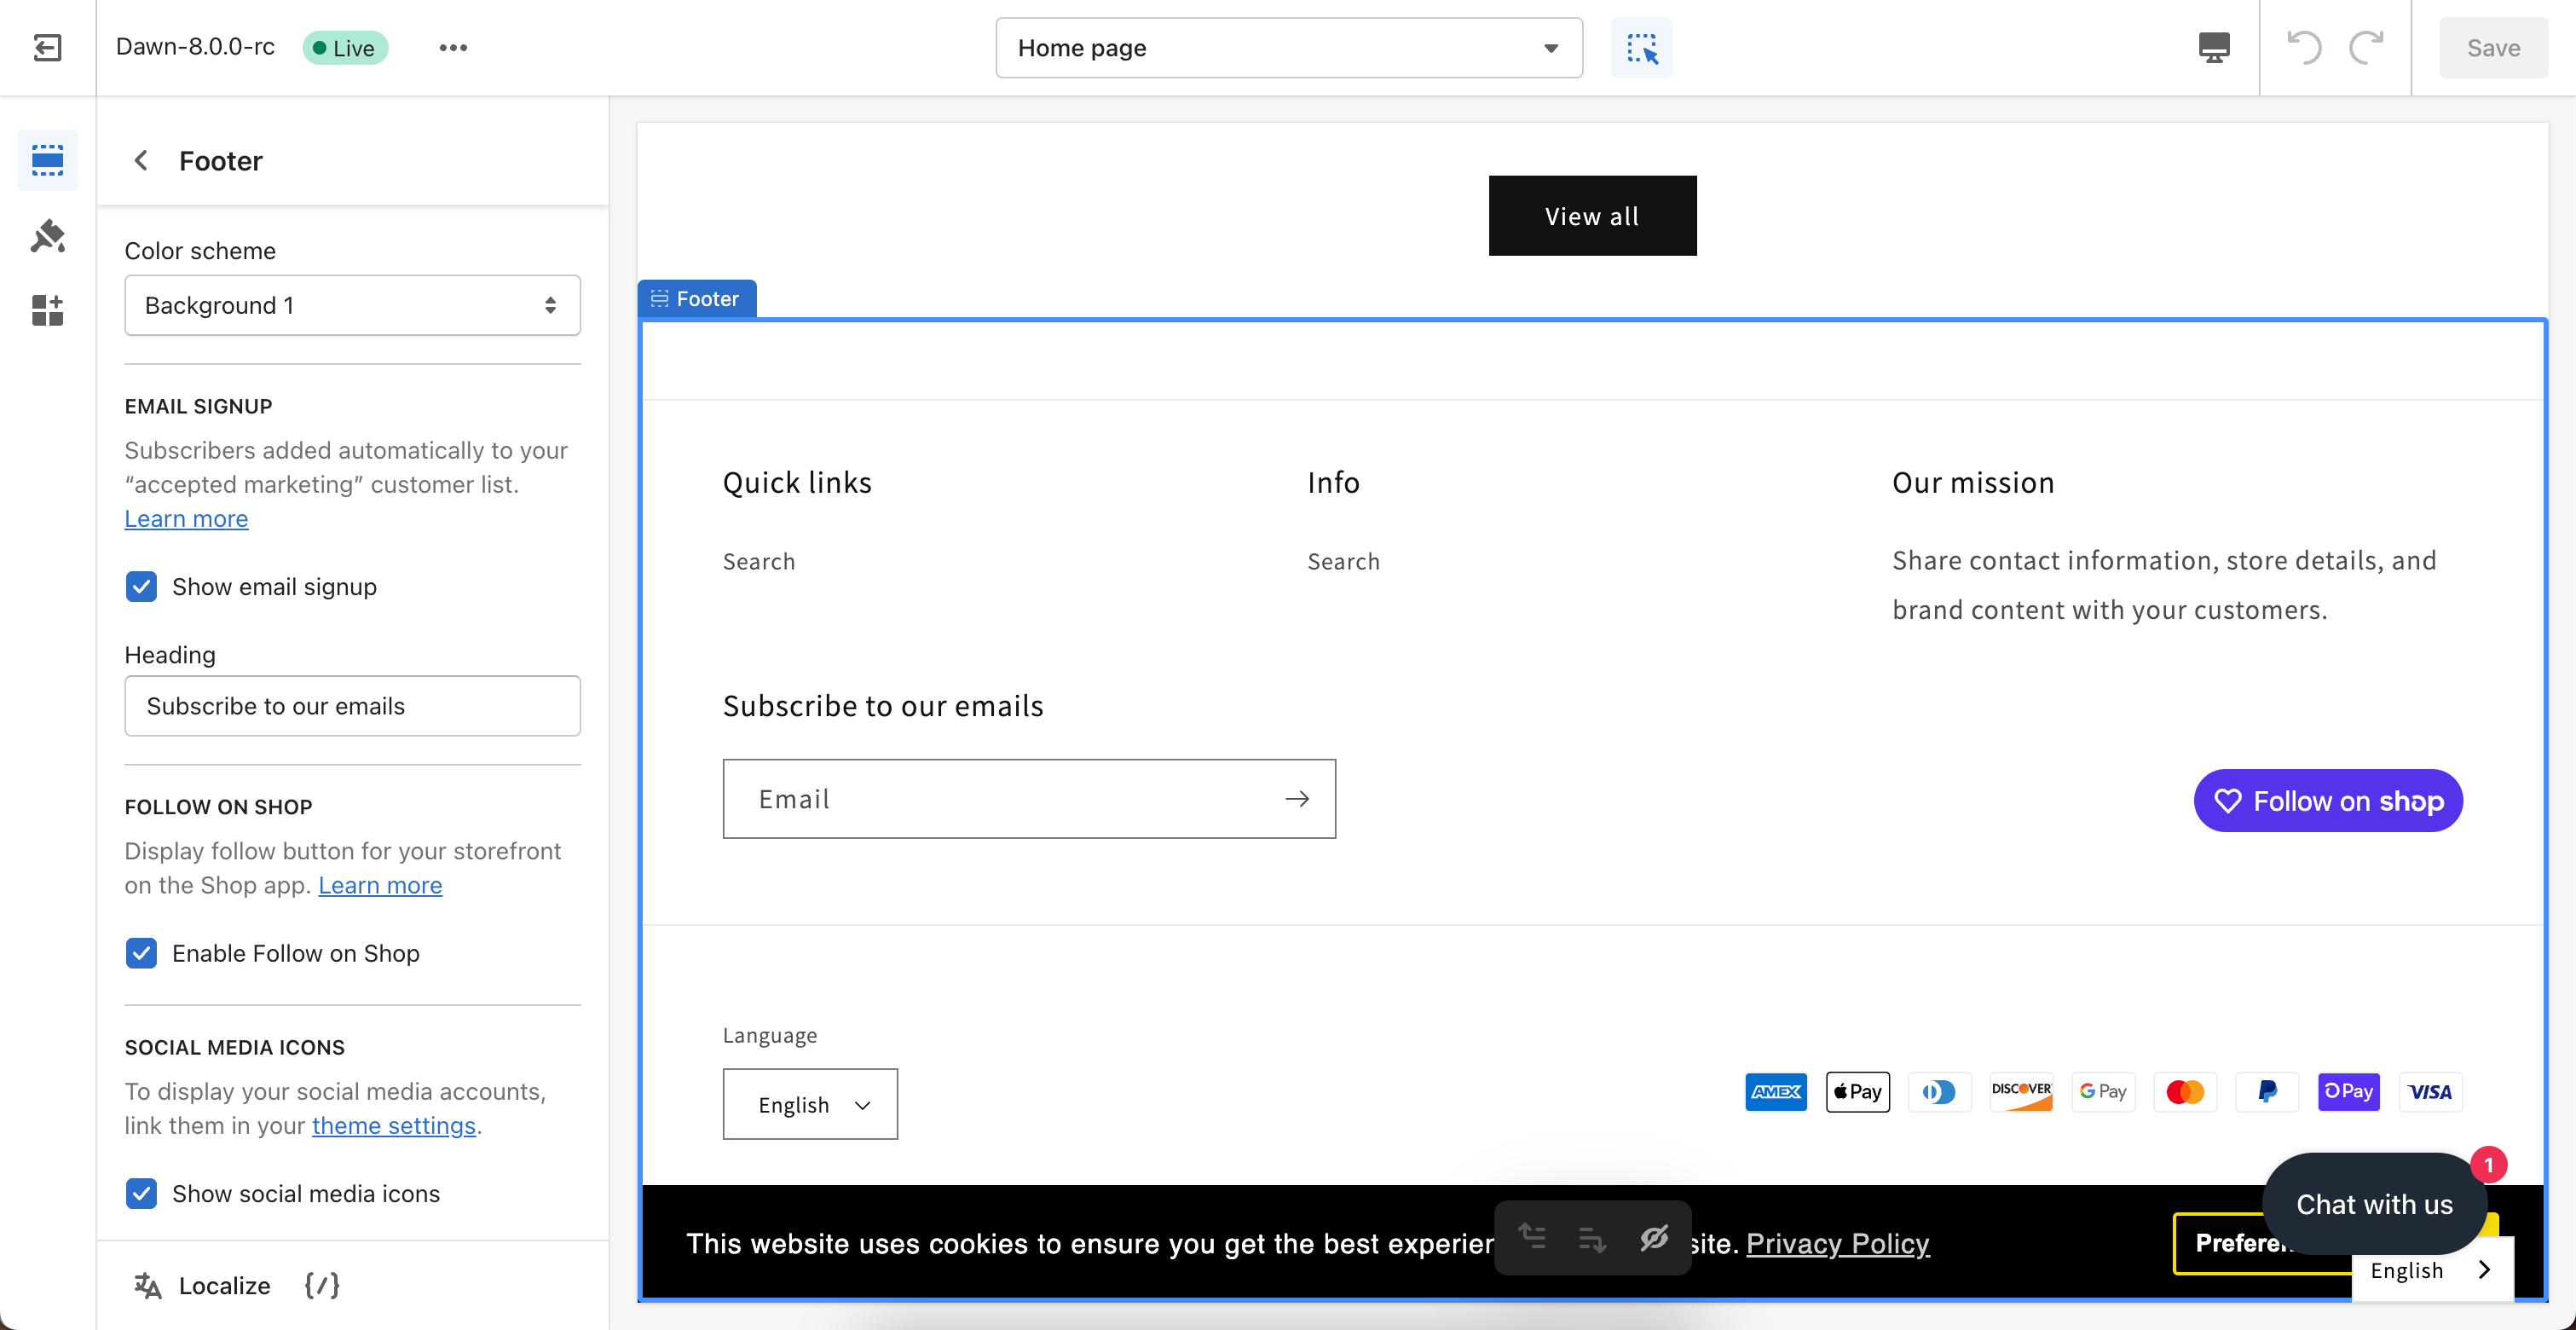Click the ellipsis menu icon next to Live
Viewport: 2576px width, 1330px height.
(x=454, y=48)
